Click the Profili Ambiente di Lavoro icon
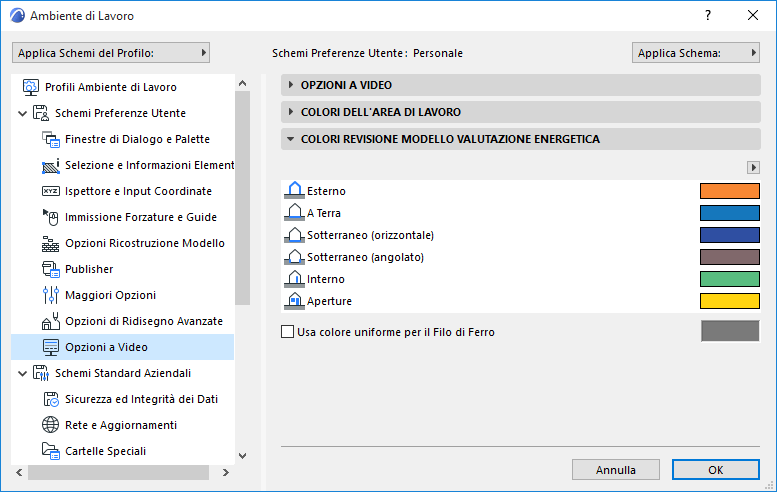The height and width of the screenshot is (492, 777). (31, 87)
